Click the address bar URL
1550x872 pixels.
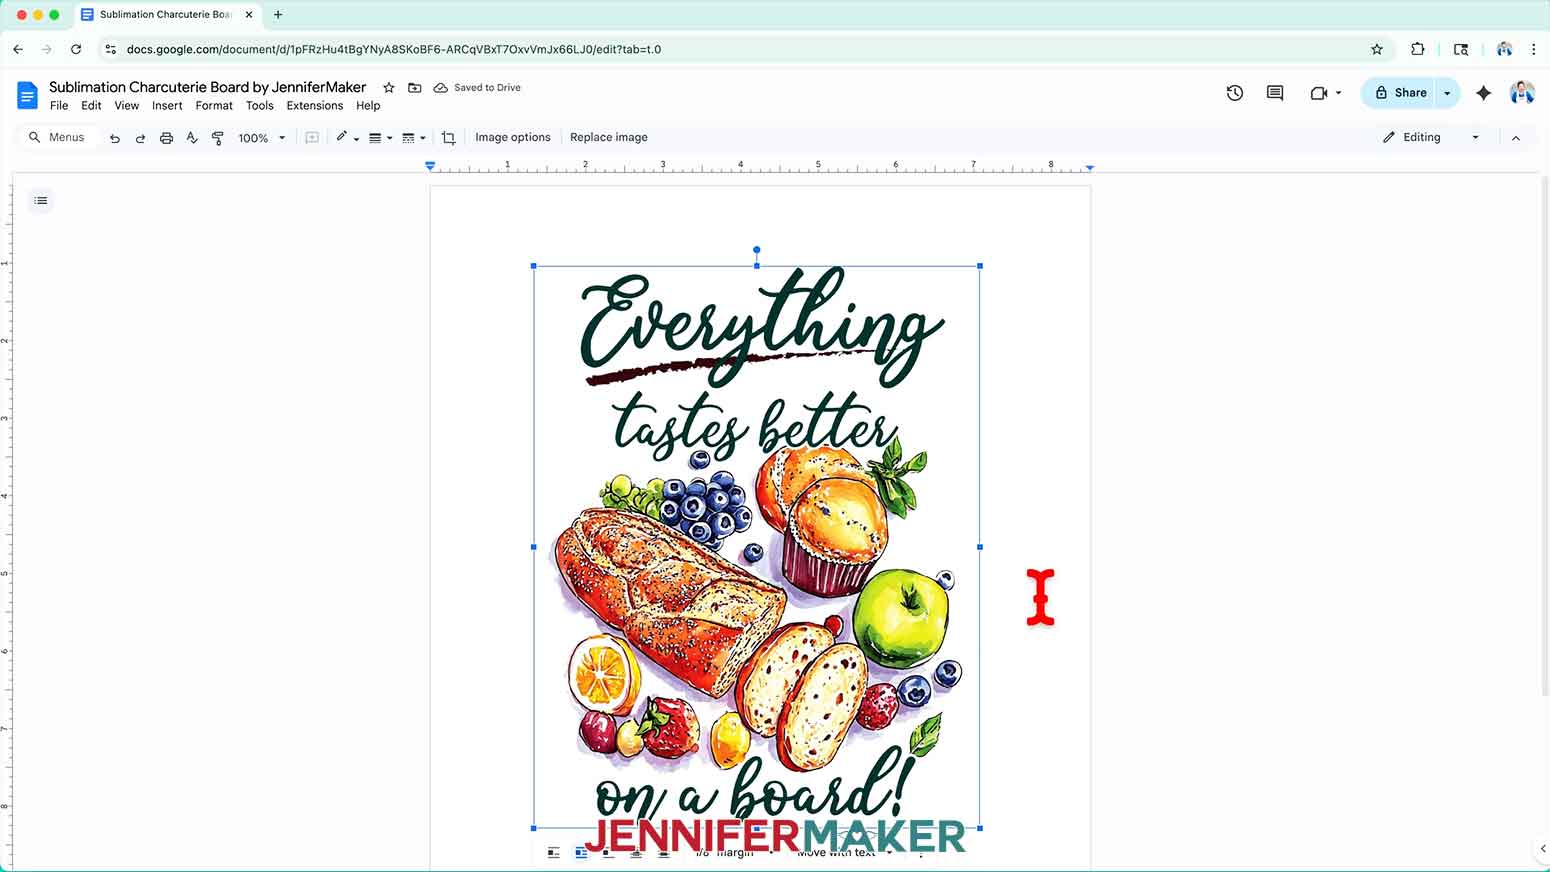[x=394, y=49]
